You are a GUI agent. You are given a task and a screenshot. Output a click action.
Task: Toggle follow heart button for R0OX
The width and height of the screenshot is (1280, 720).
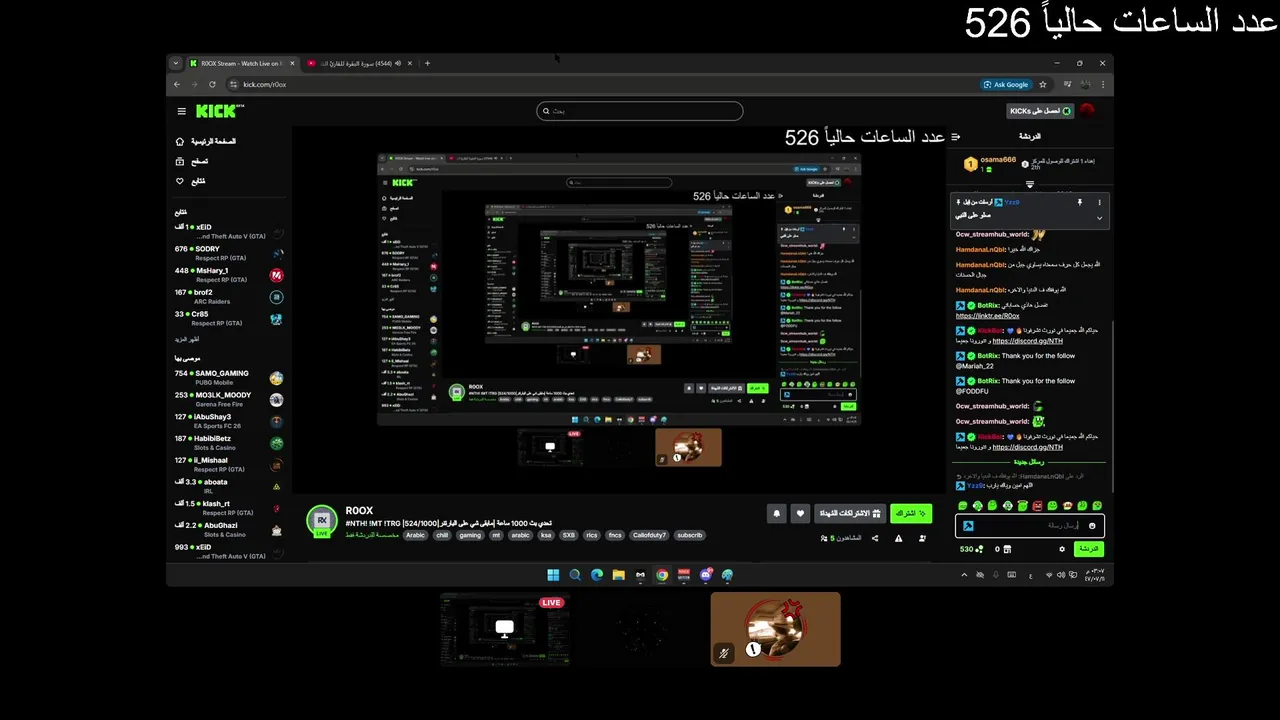[800, 513]
